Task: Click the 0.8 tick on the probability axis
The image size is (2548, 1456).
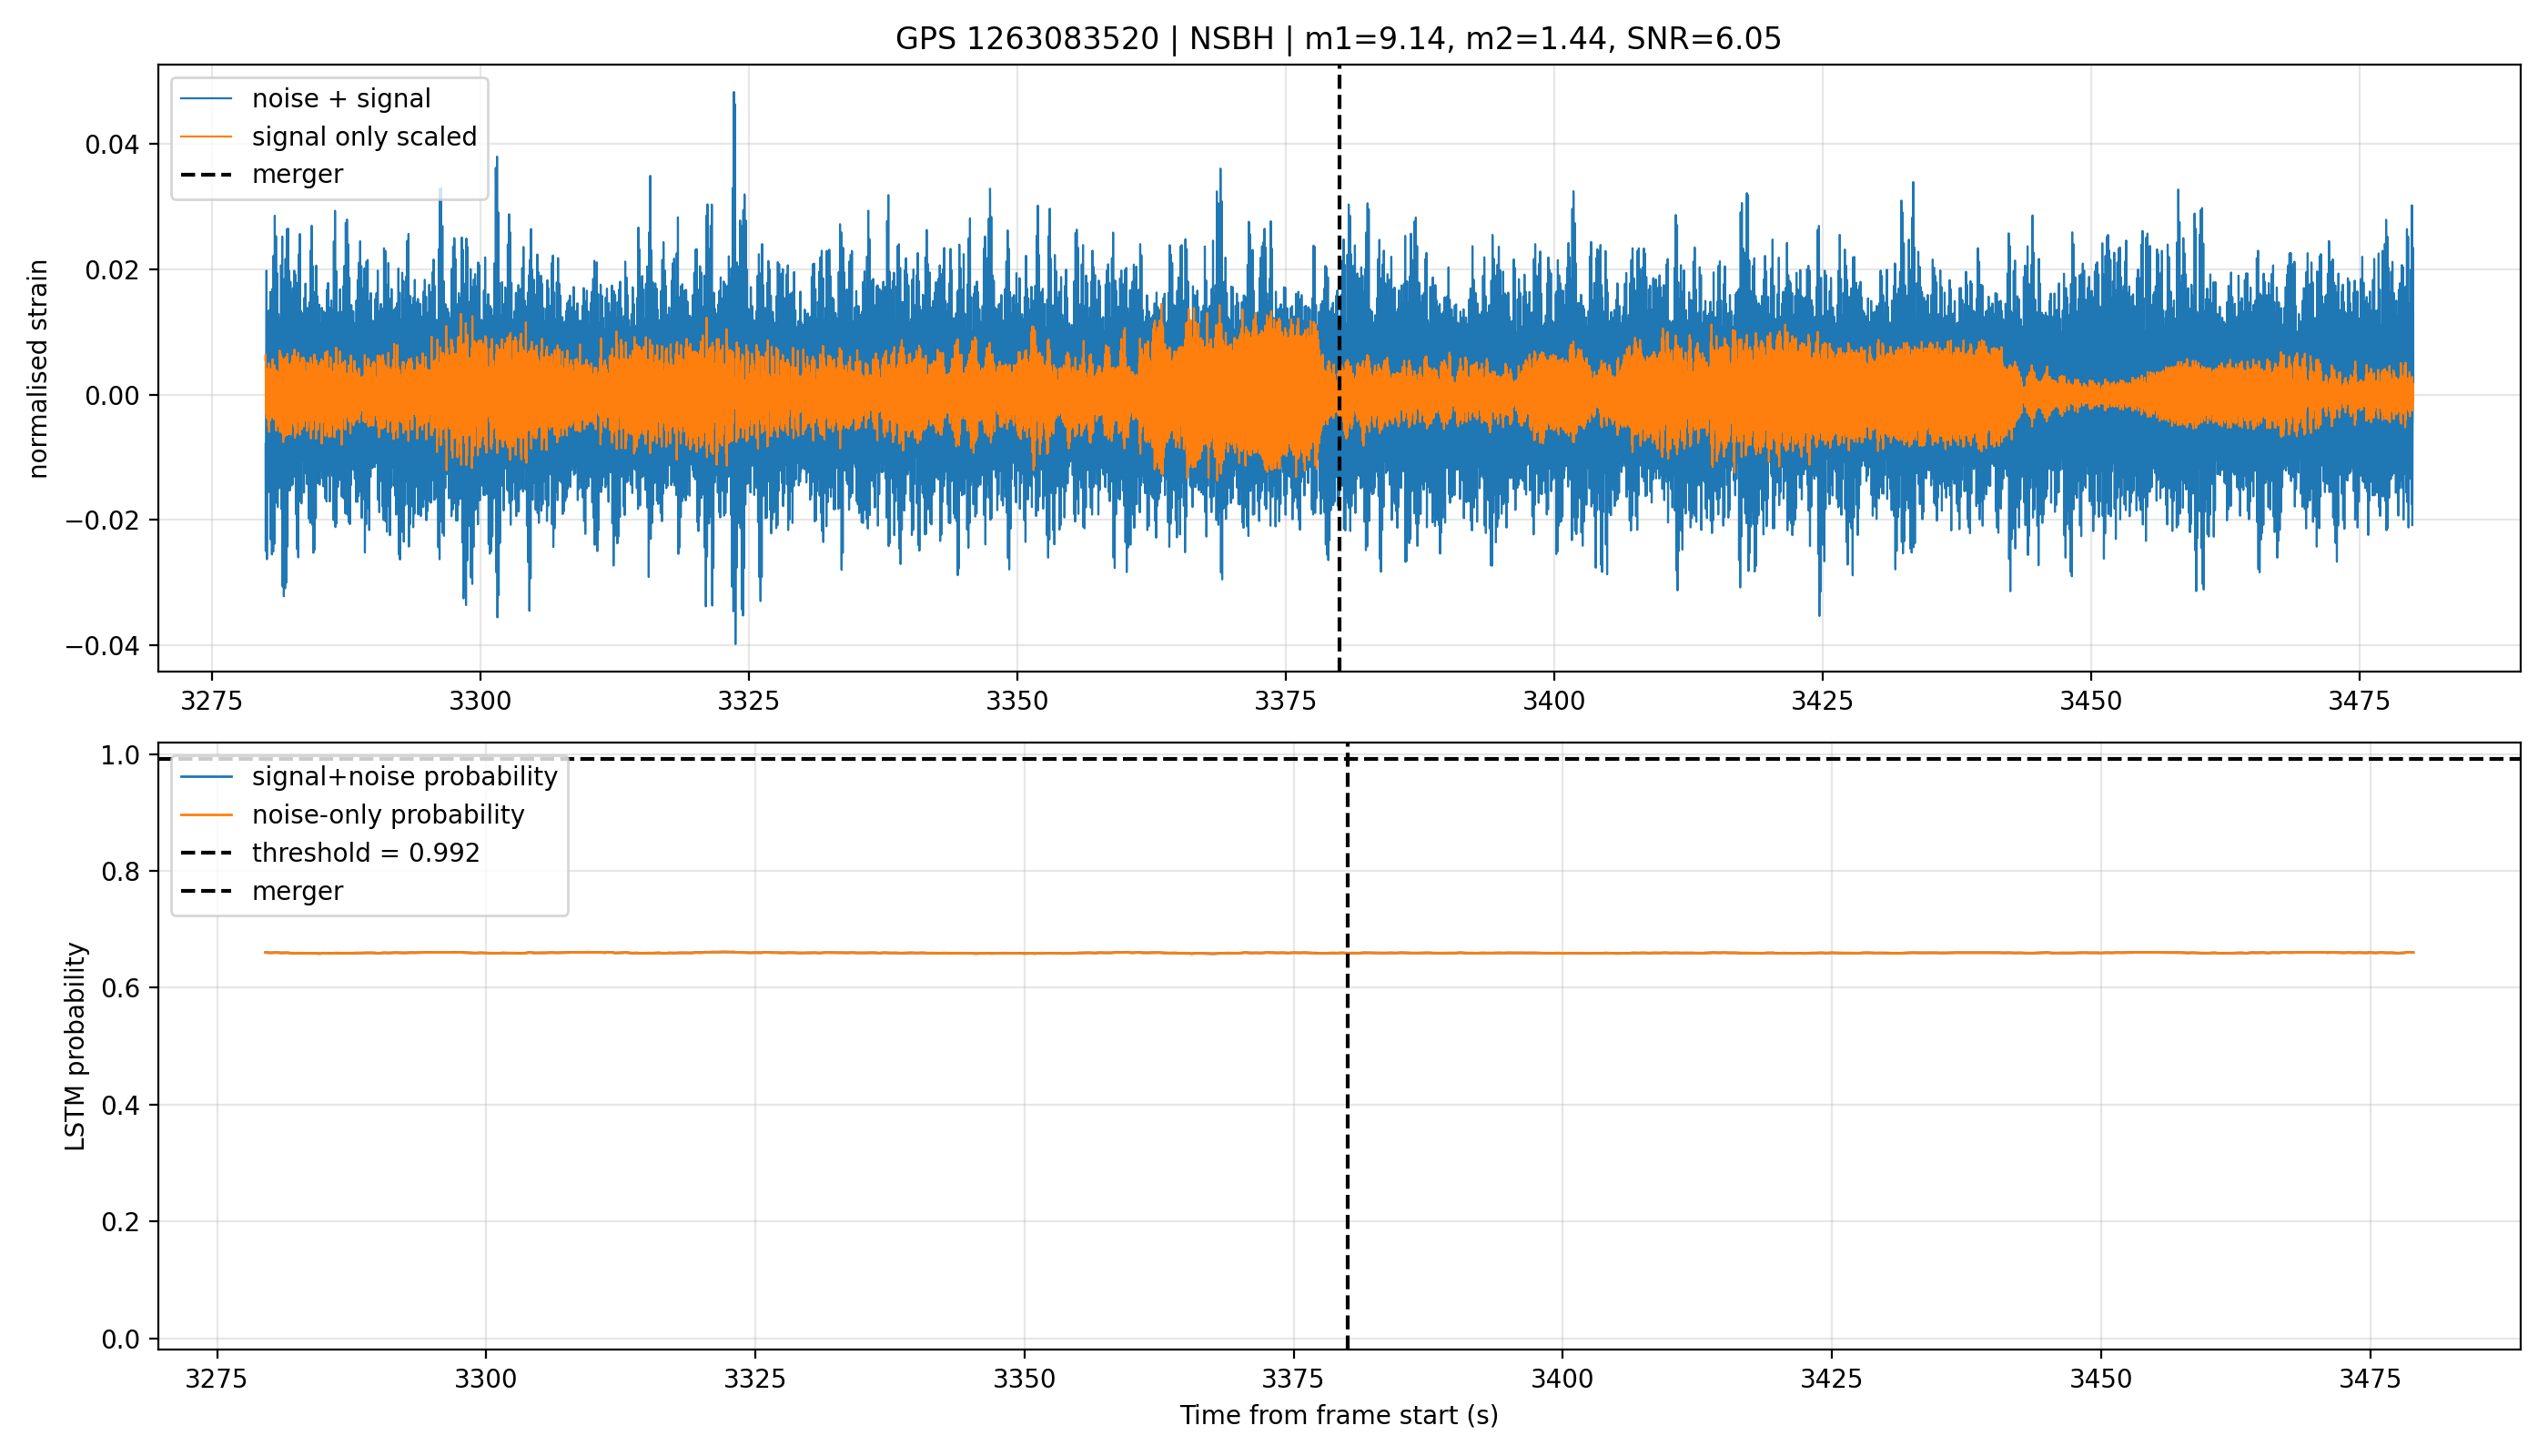Action: click(121, 872)
